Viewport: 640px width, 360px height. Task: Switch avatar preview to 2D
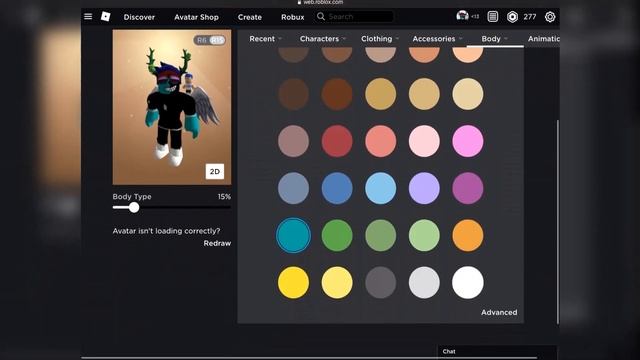[x=215, y=171]
